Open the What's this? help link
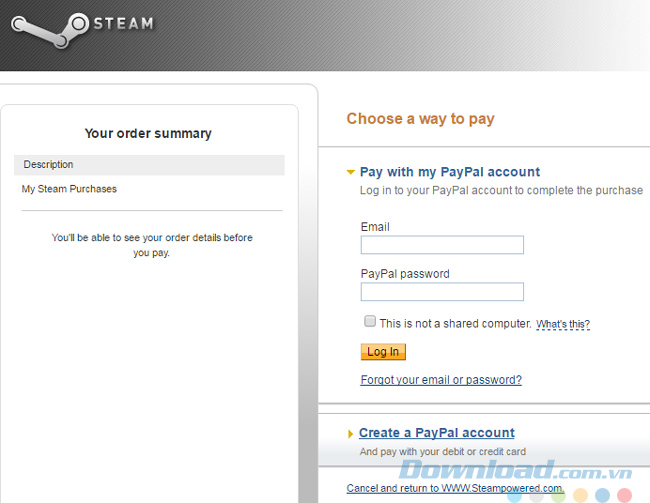Viewport: 650px width, 503px height. [563, 324]
